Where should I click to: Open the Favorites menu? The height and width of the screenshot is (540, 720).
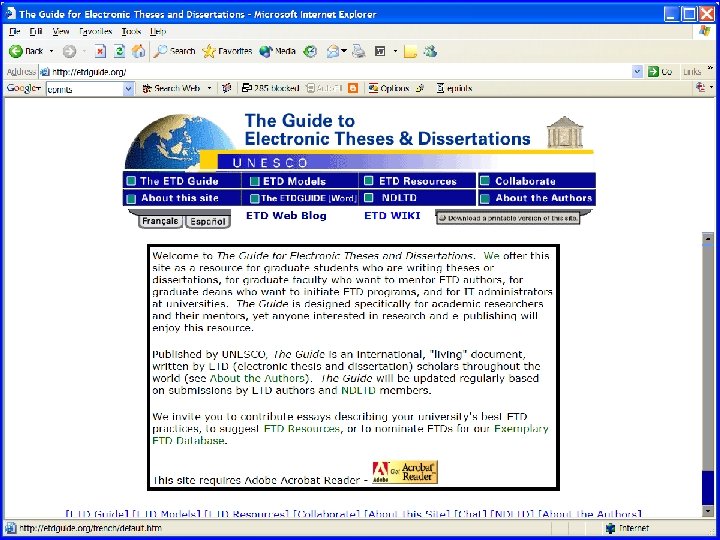coord(96,32)
